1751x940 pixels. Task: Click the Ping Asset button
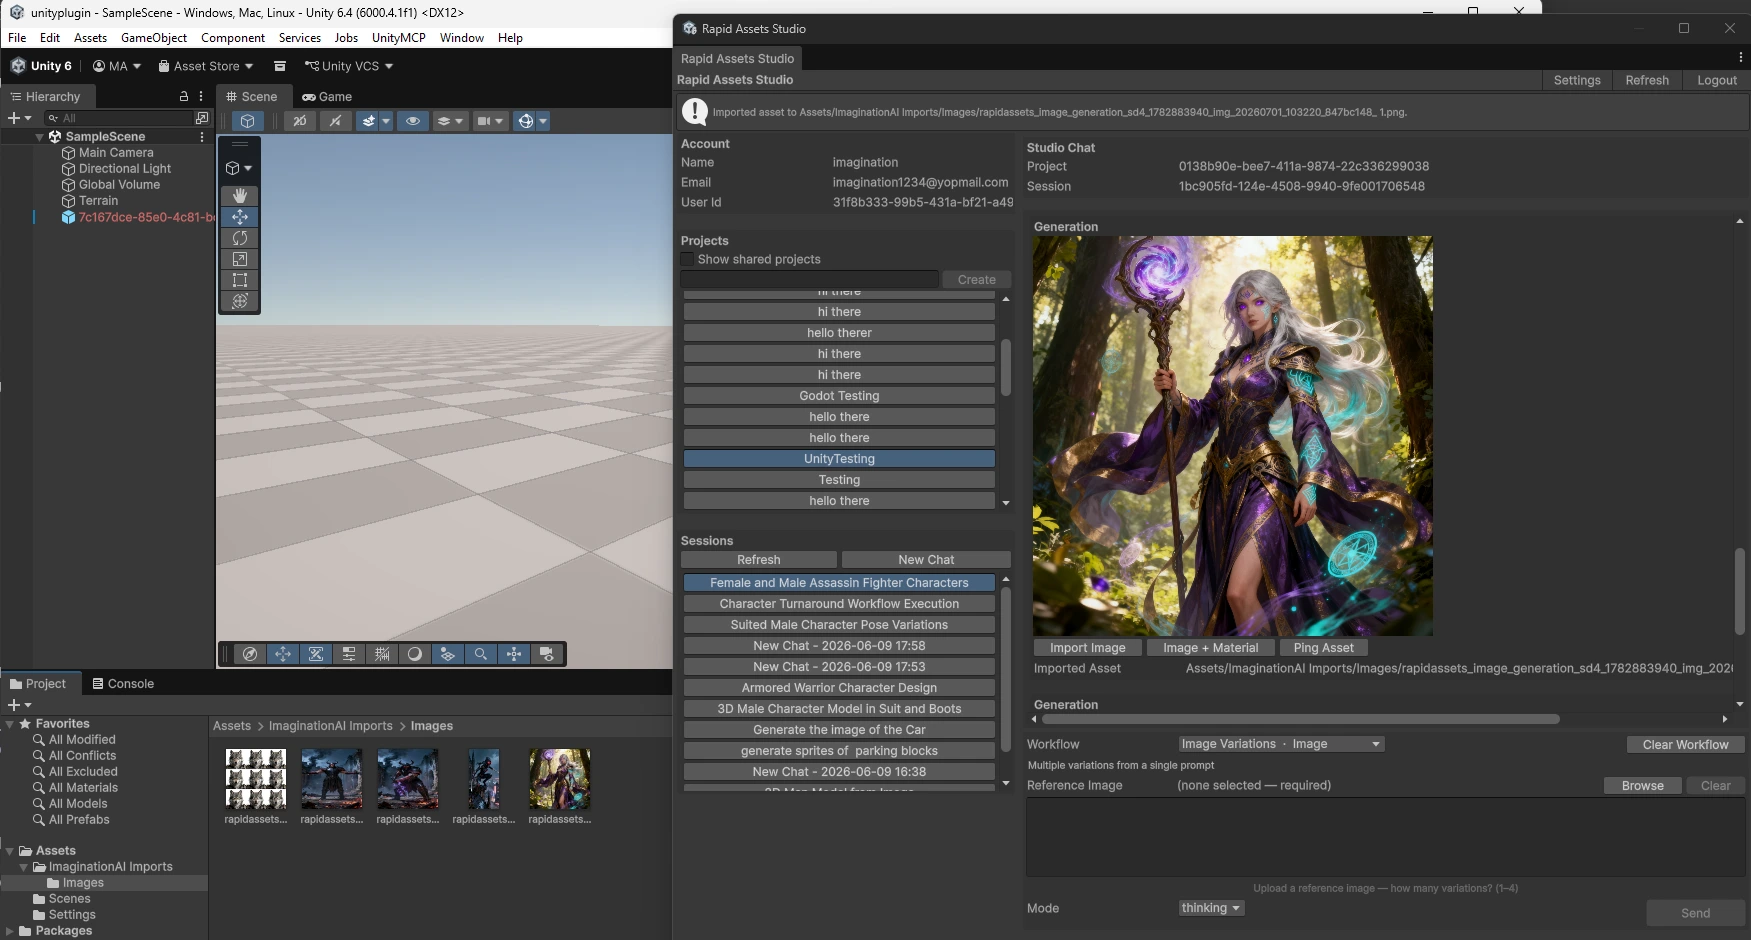click(1323, 648)
